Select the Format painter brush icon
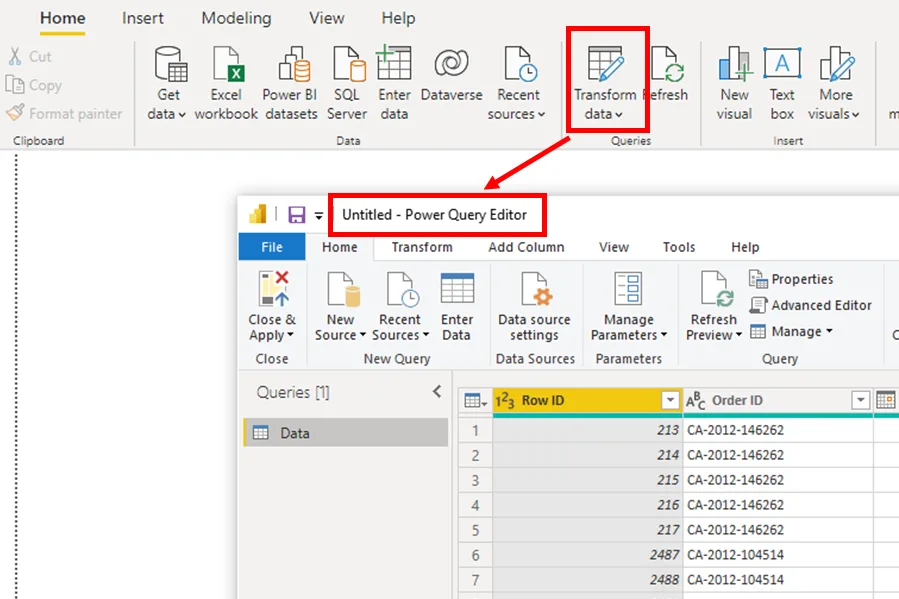Screen dimensions: 899x599 15,112
